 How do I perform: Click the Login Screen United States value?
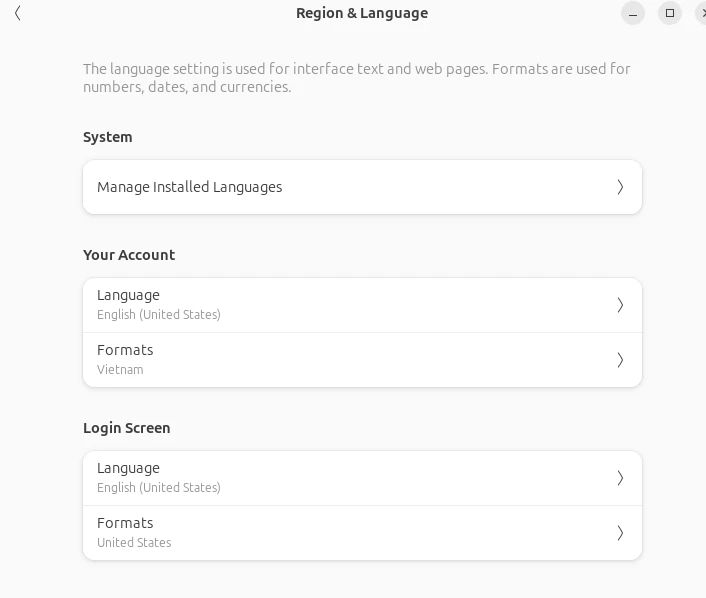(134, 543)
